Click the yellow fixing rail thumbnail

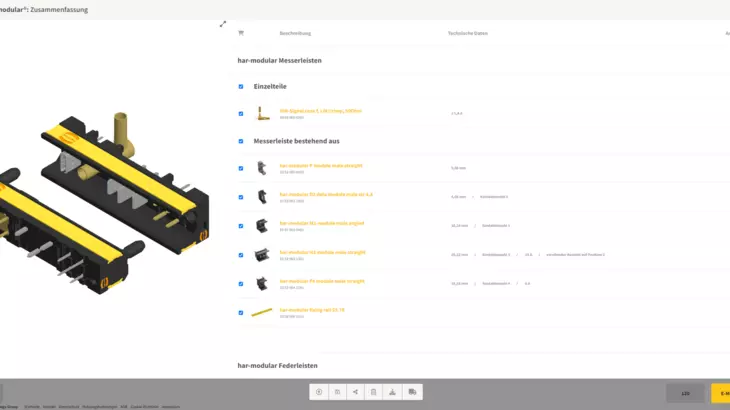click(262, 312)
